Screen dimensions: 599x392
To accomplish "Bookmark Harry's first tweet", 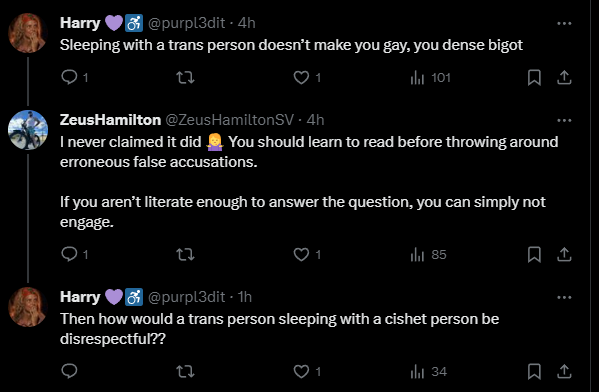I will pyautogui.click(x=534, y=78).
